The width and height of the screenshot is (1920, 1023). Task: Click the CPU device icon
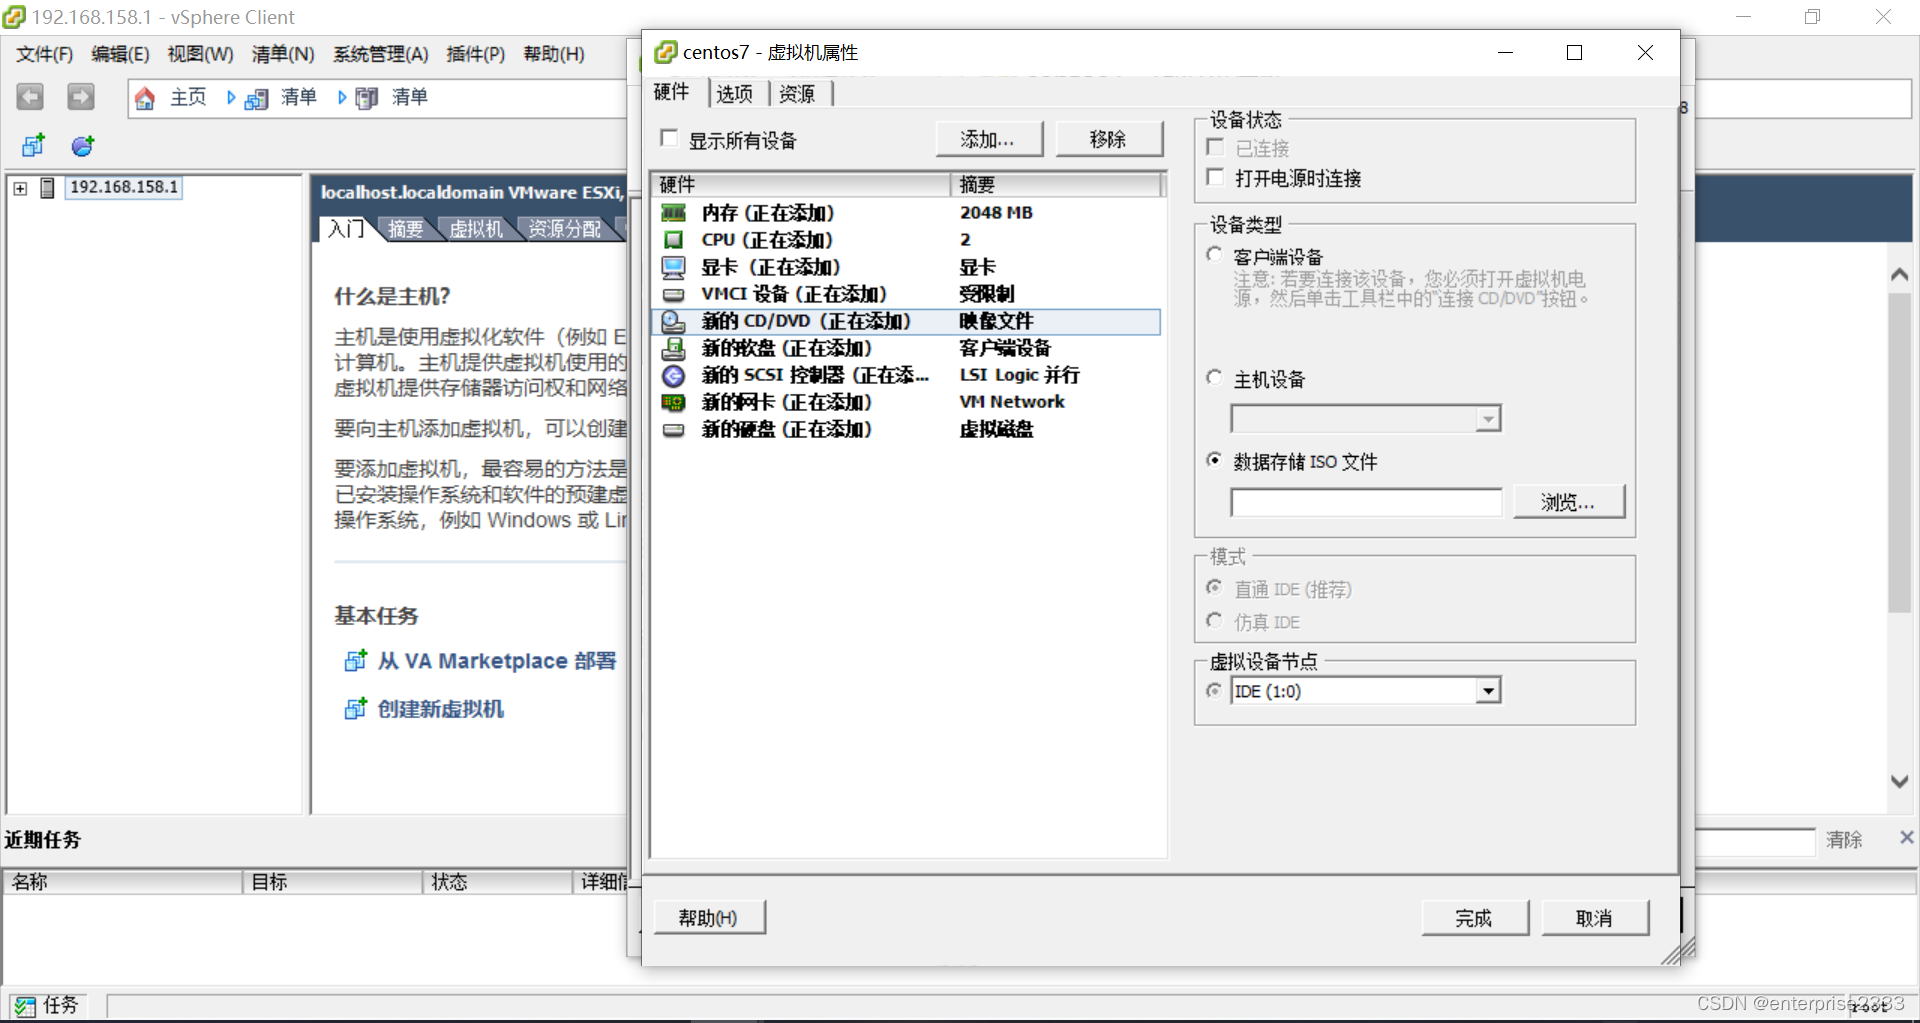pos(674,240)
